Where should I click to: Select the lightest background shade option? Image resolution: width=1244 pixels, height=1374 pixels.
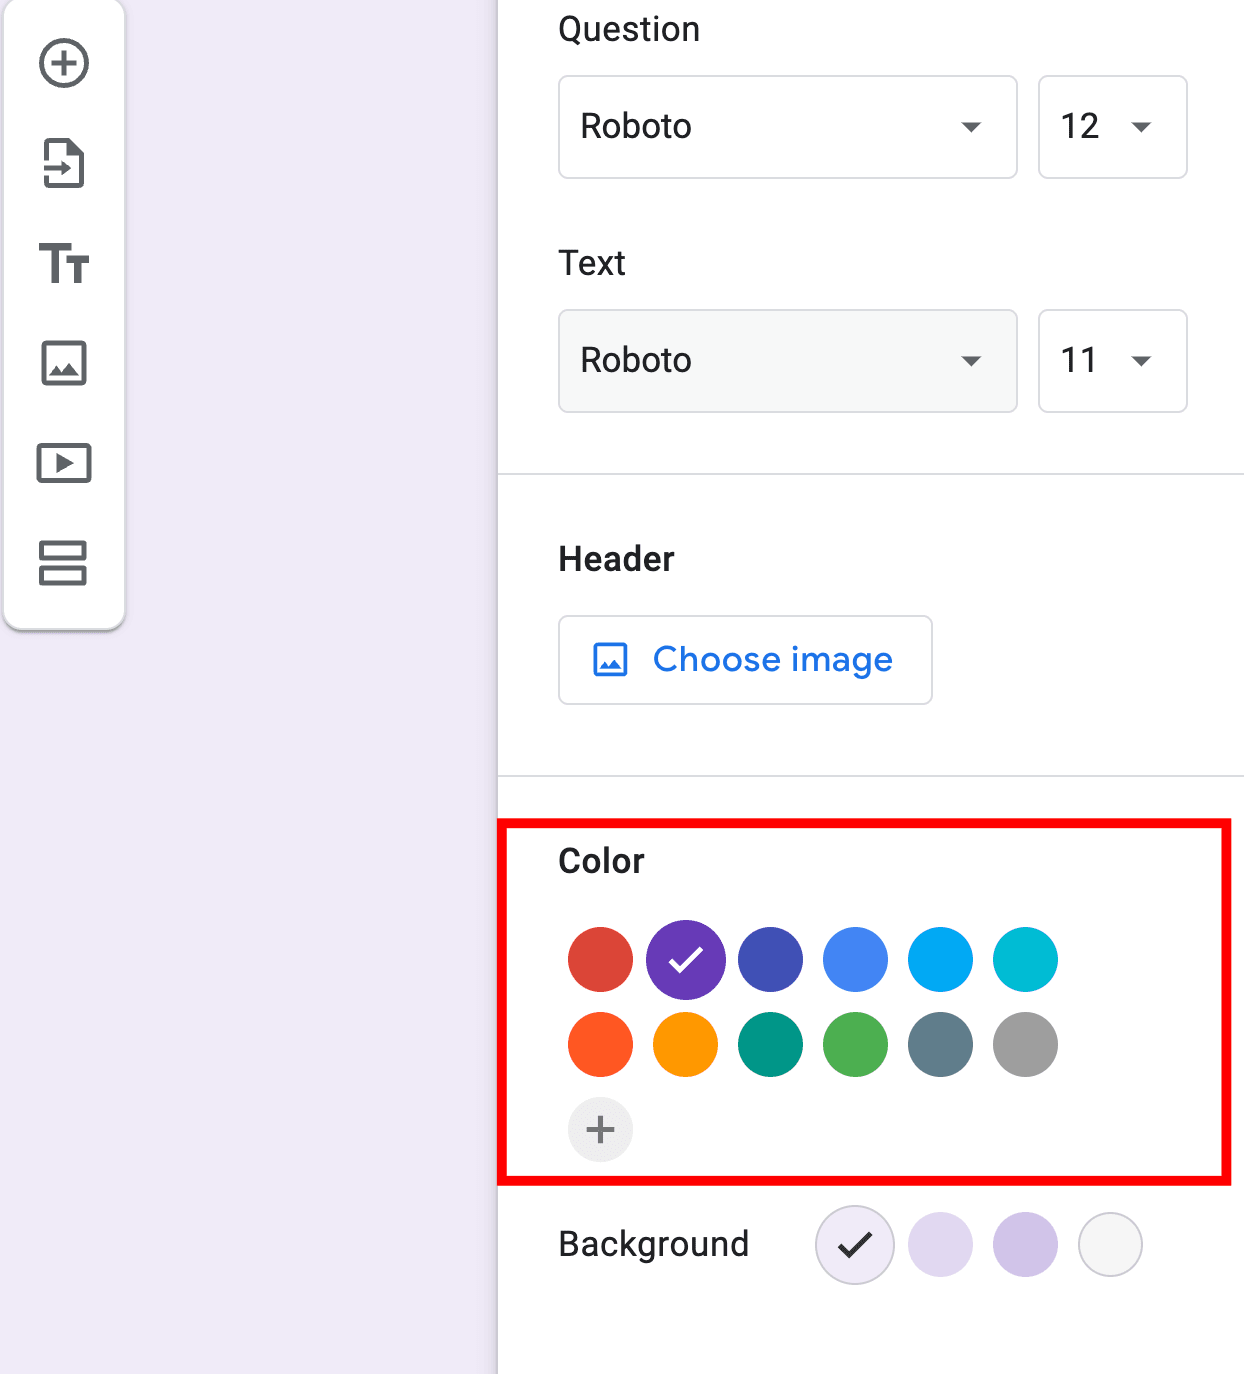click(1110, 1244)
